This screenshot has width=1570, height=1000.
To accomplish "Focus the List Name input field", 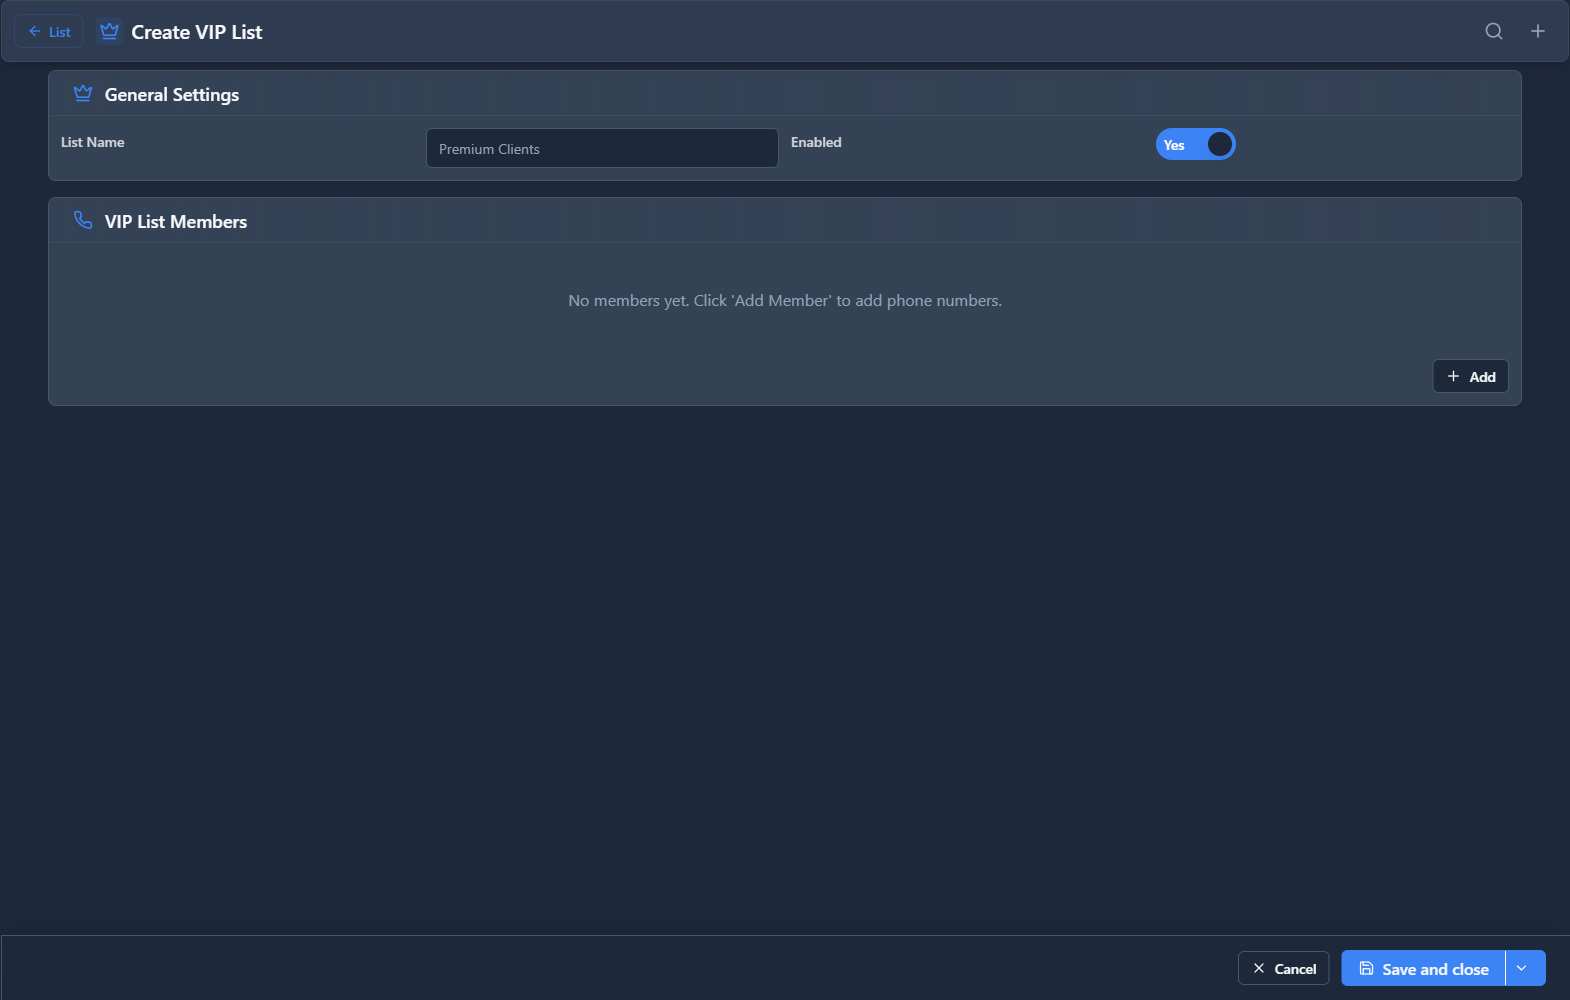I will click(602, 149).
